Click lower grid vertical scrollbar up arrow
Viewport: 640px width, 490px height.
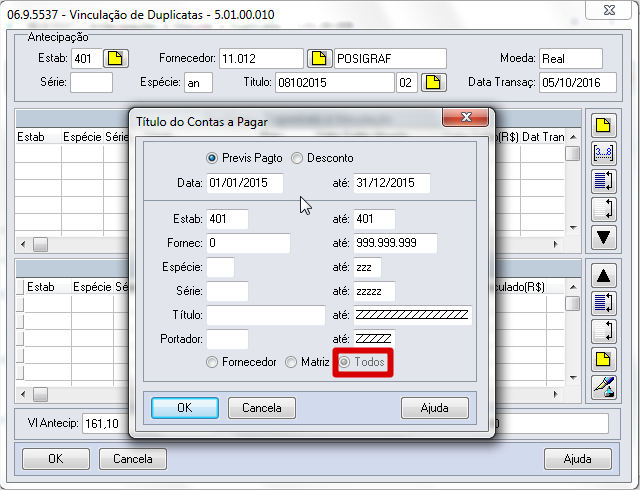[573, 287]
